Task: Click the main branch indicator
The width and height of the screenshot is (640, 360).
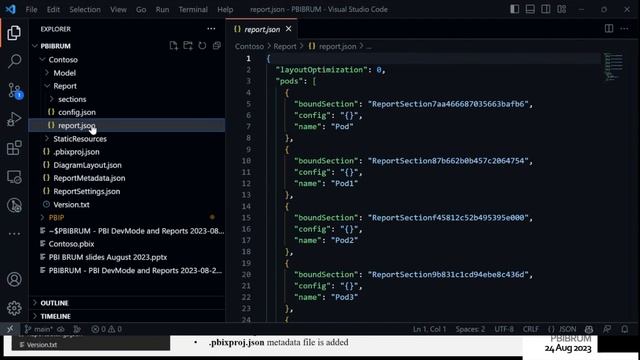Action: (38, 329)
